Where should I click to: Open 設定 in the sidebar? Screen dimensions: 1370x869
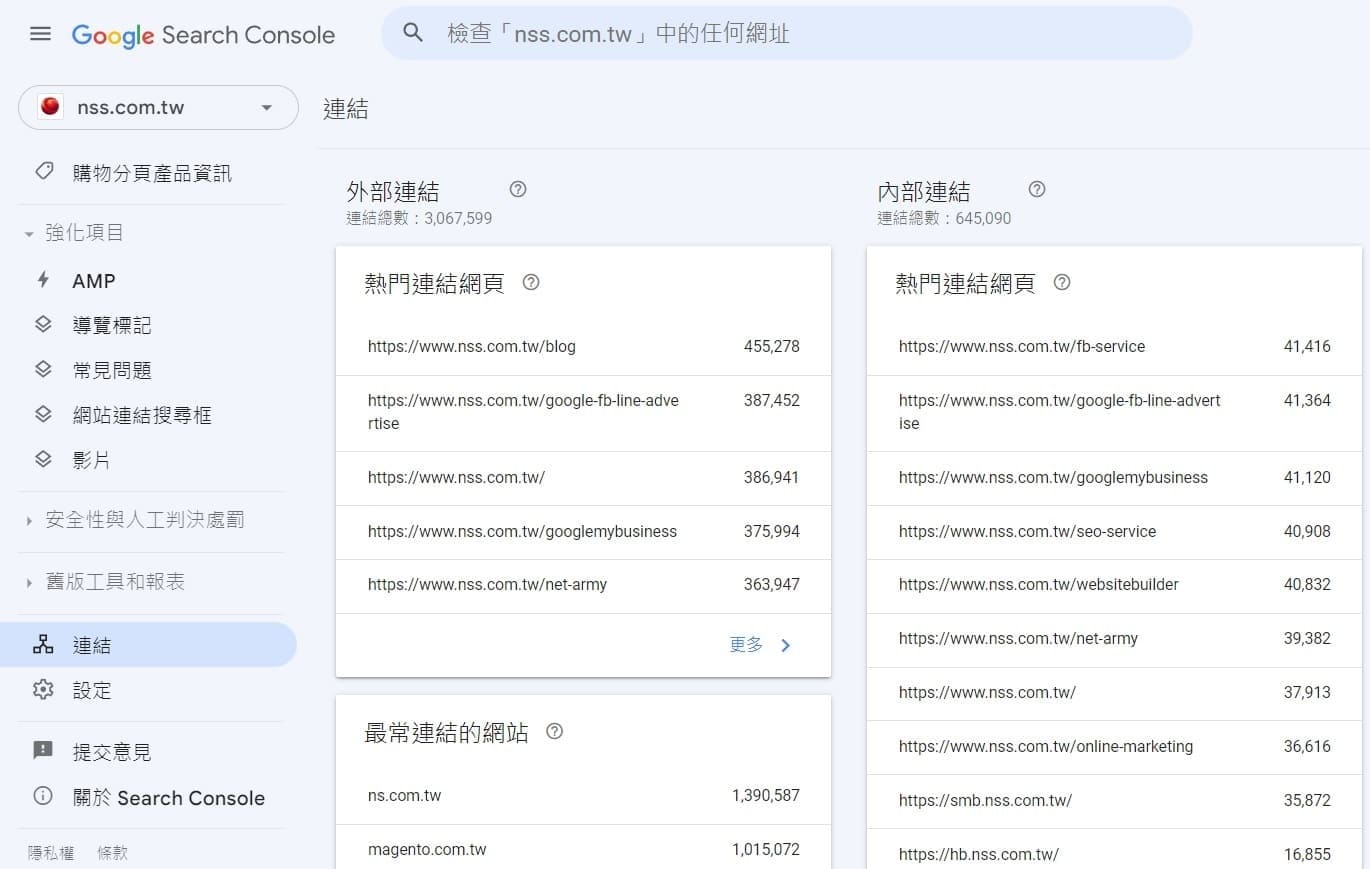tap(150, 690)
